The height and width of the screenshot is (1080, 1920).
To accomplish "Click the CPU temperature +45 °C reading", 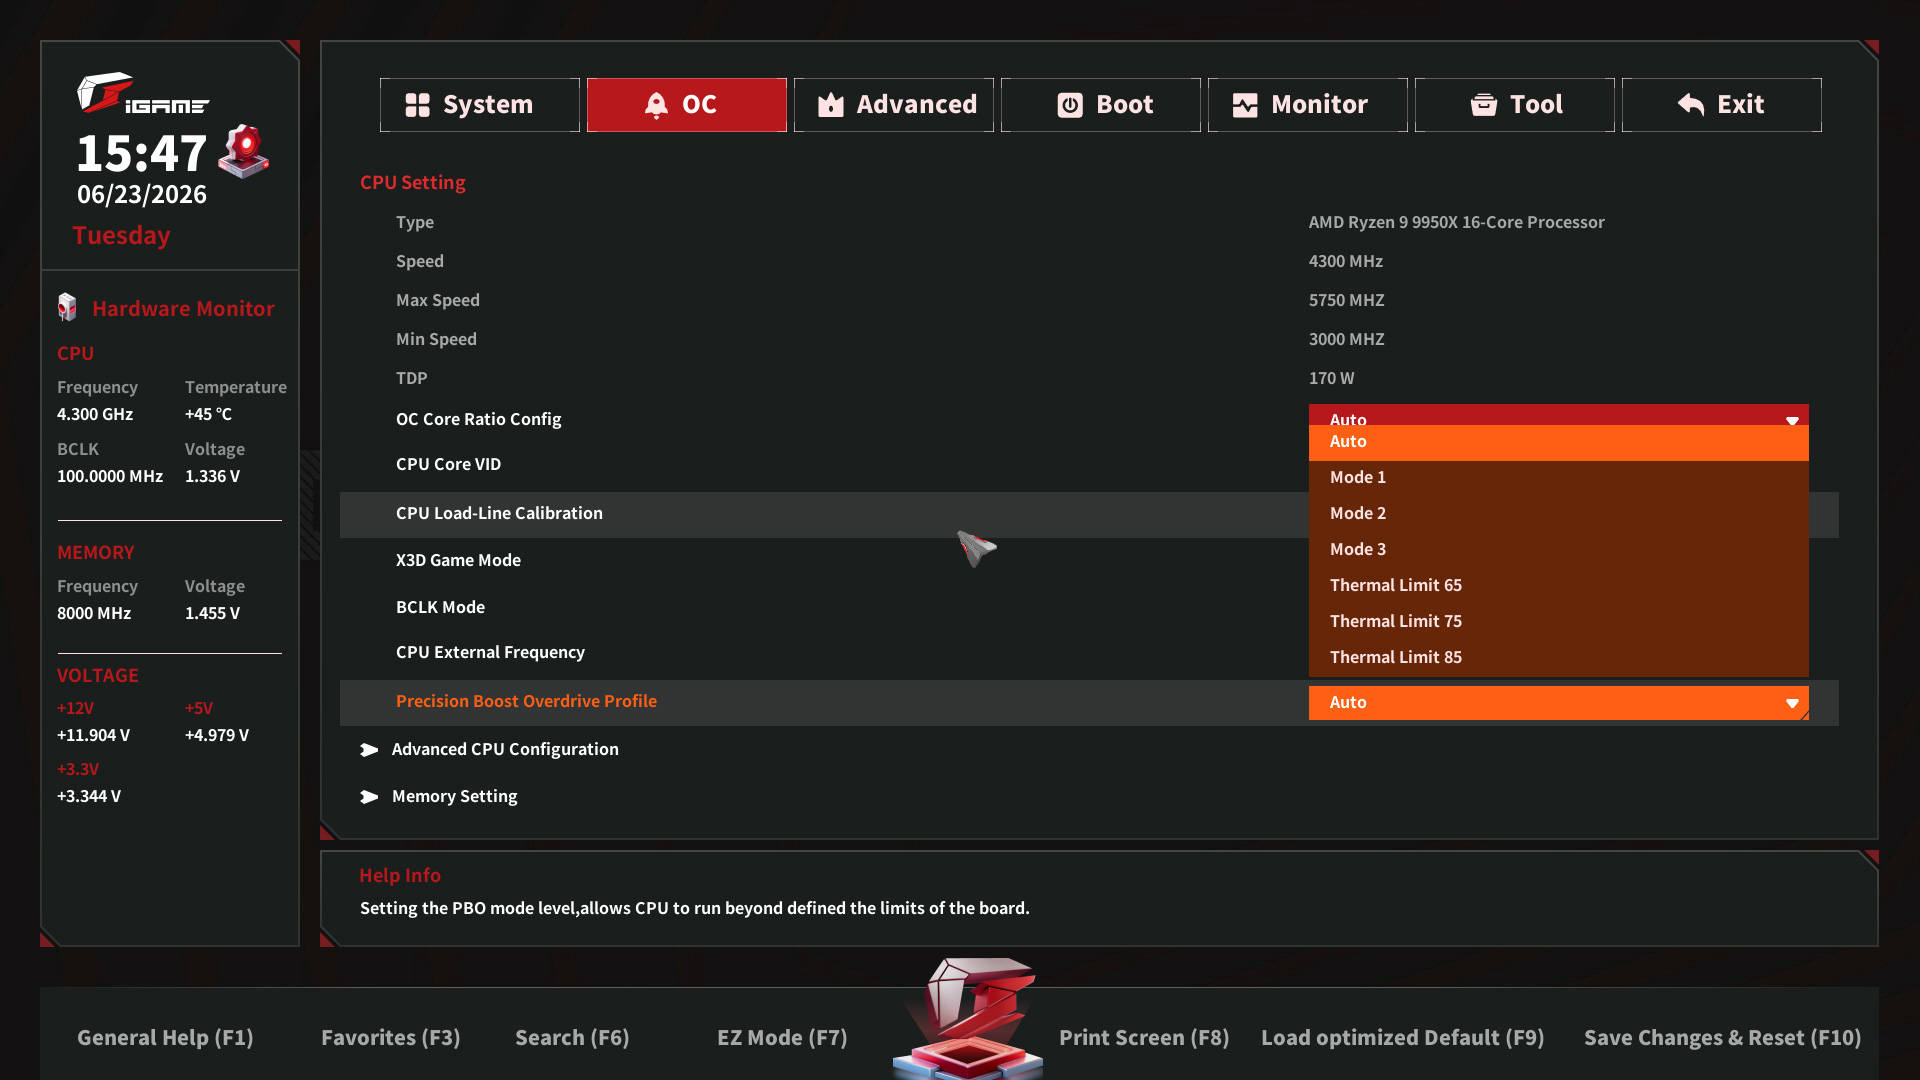I will 208,415.
